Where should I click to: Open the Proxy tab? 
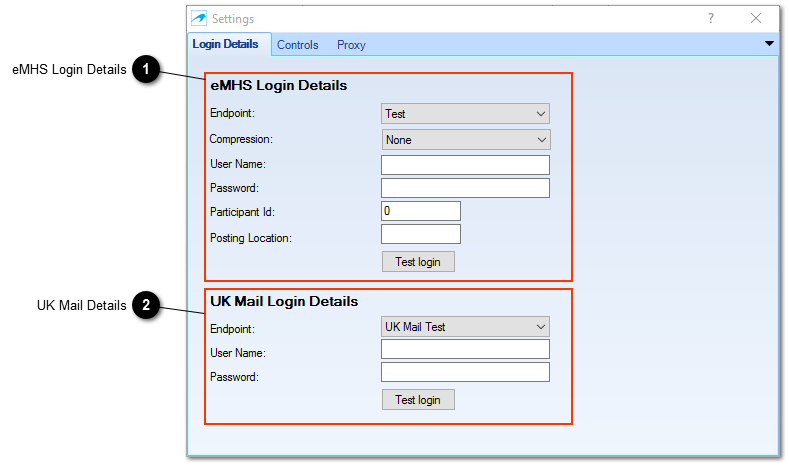coord(351,45)
